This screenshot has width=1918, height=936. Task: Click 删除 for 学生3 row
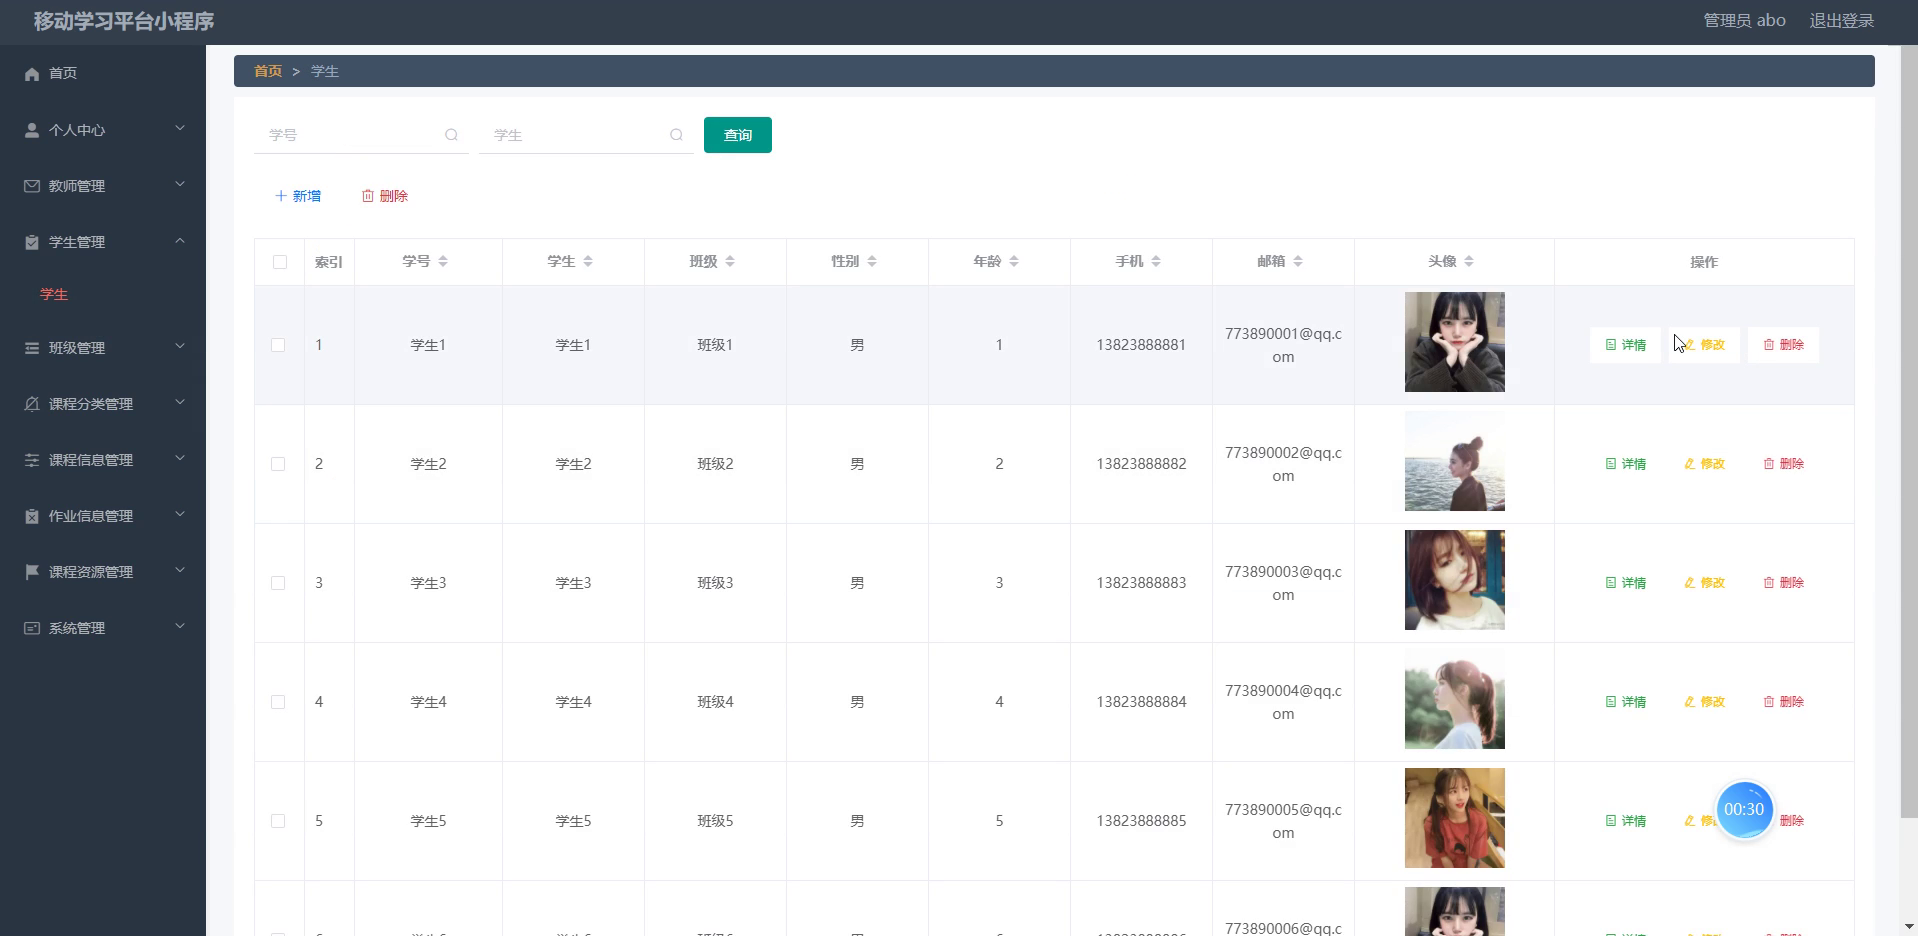[x=1784, y=583]
